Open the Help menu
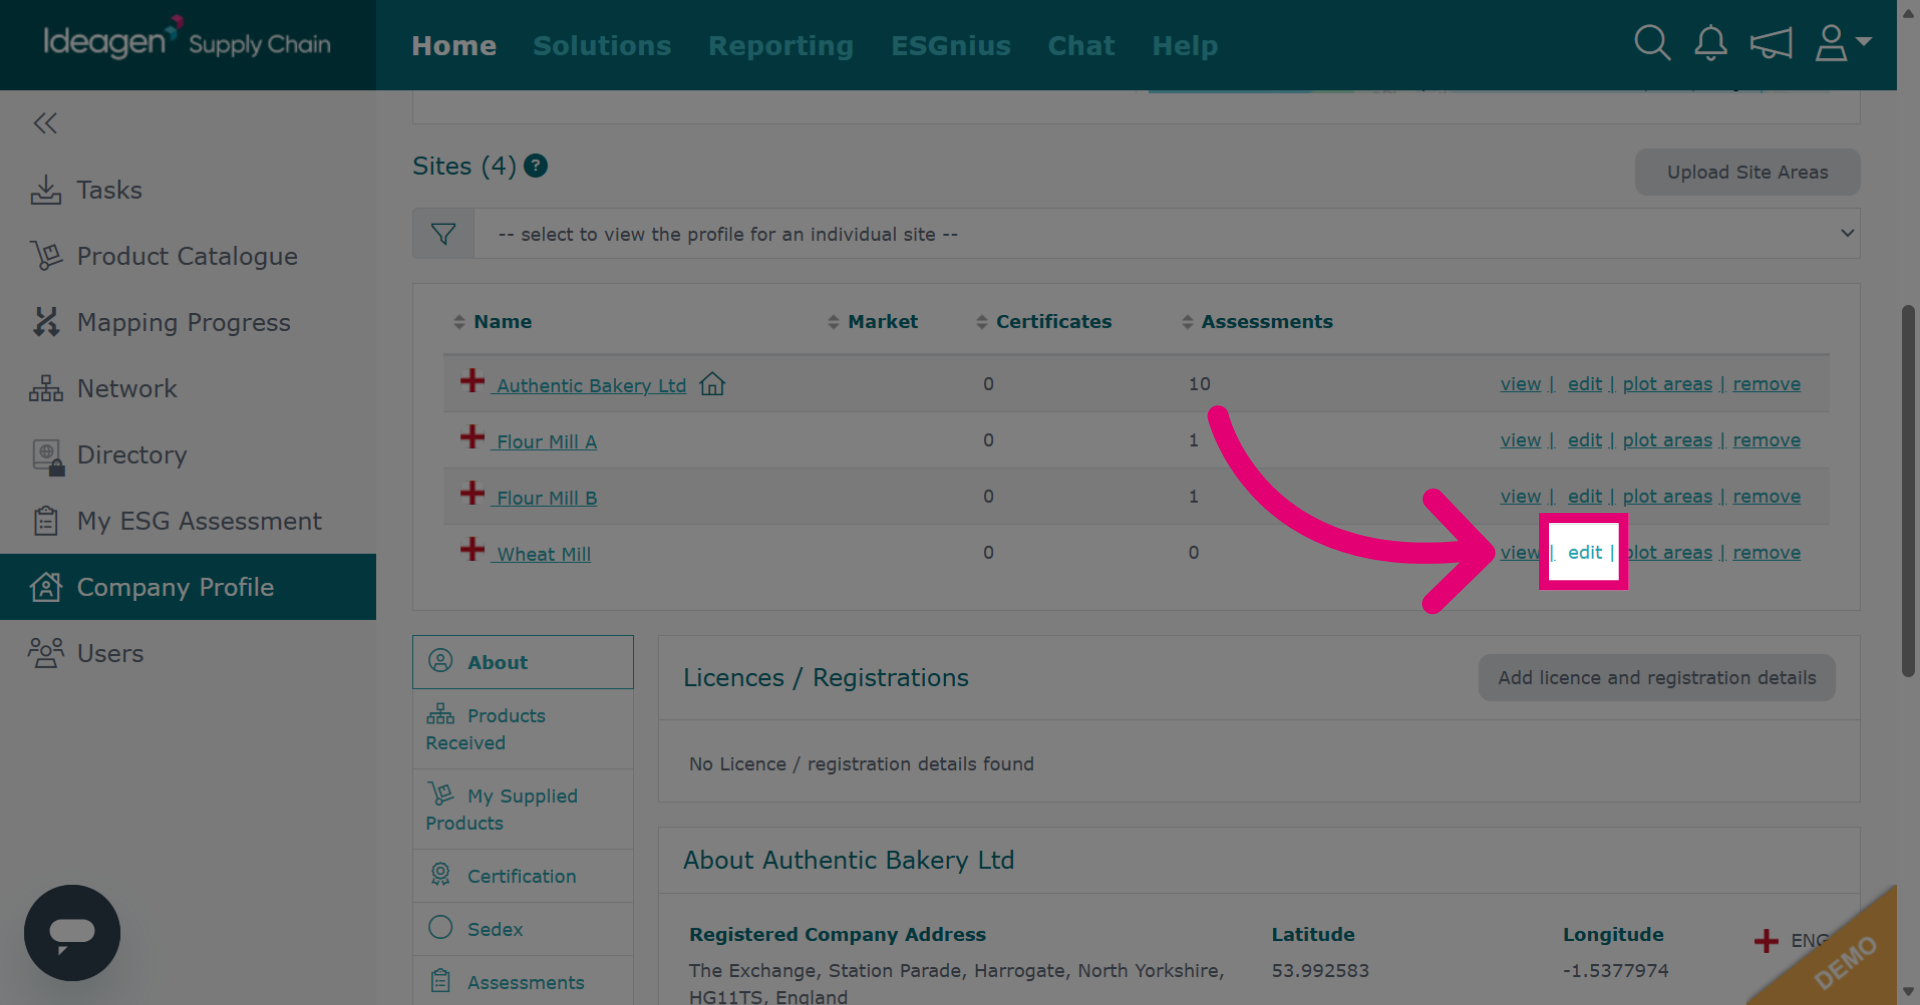Screen dimensions: 1920x1005 [1185, 46]
